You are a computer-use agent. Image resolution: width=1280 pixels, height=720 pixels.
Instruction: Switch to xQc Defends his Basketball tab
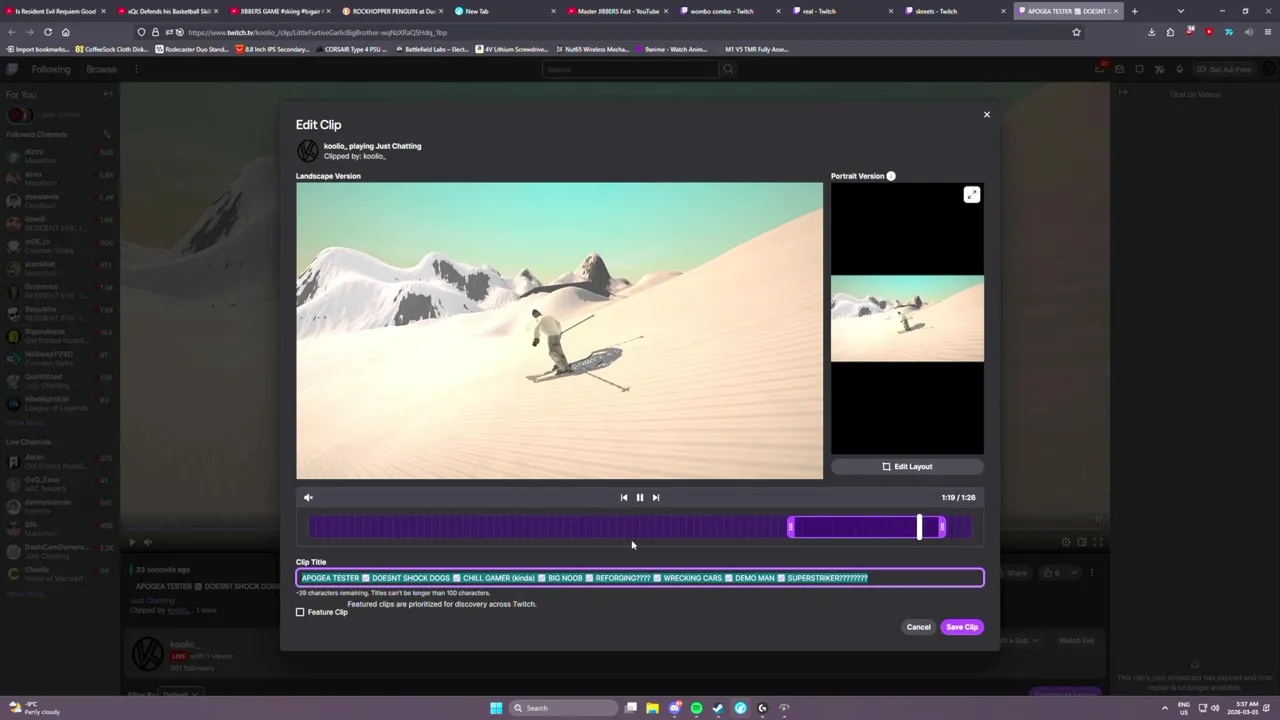[168, 11]
